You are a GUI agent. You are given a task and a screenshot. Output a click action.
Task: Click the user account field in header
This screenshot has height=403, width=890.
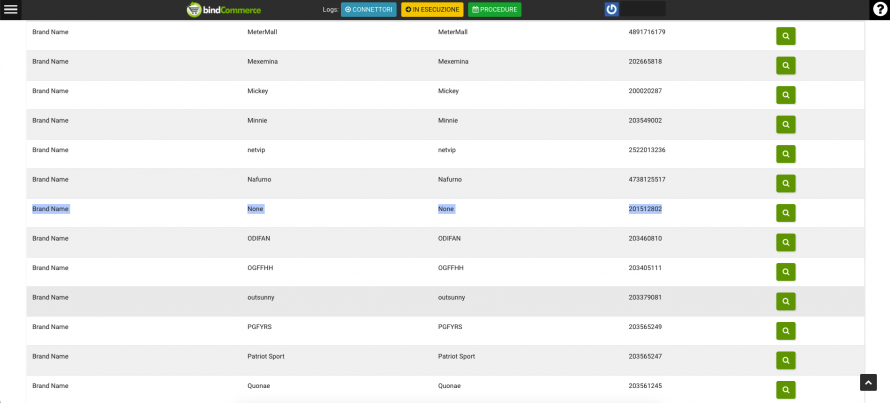click(x=644, y=9)
